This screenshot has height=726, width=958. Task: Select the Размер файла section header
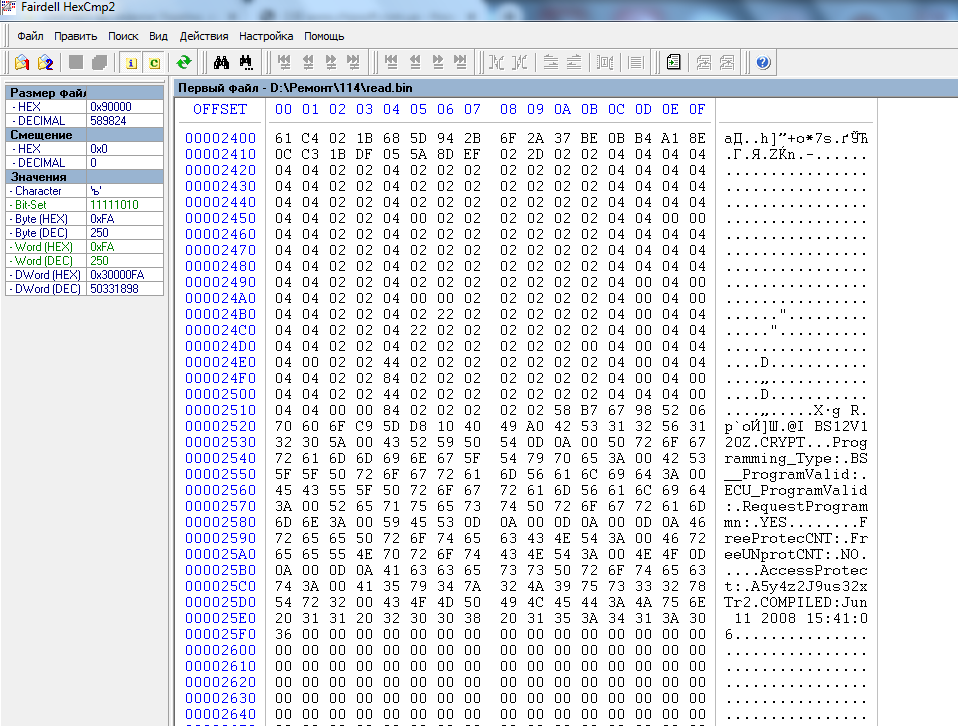click(x=47, y=92)
